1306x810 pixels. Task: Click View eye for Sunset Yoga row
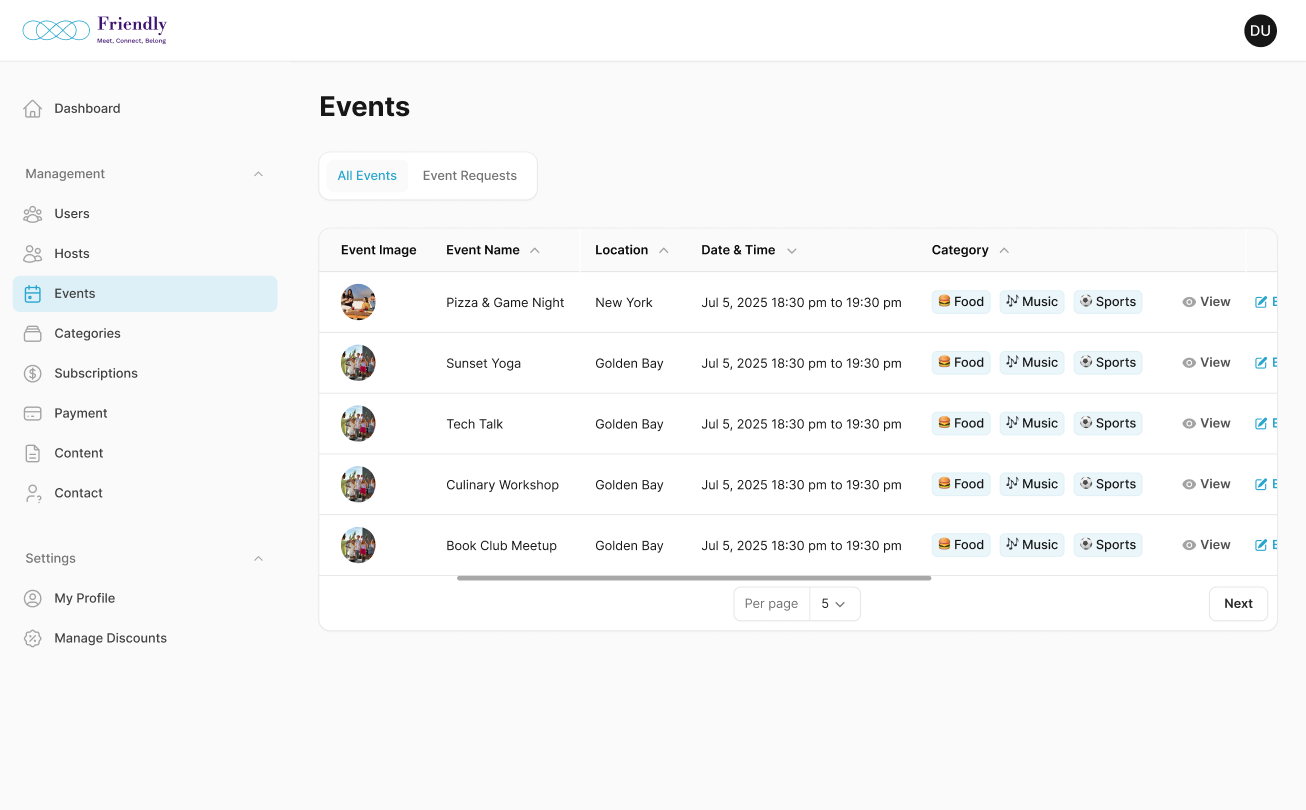point(1189,363)
